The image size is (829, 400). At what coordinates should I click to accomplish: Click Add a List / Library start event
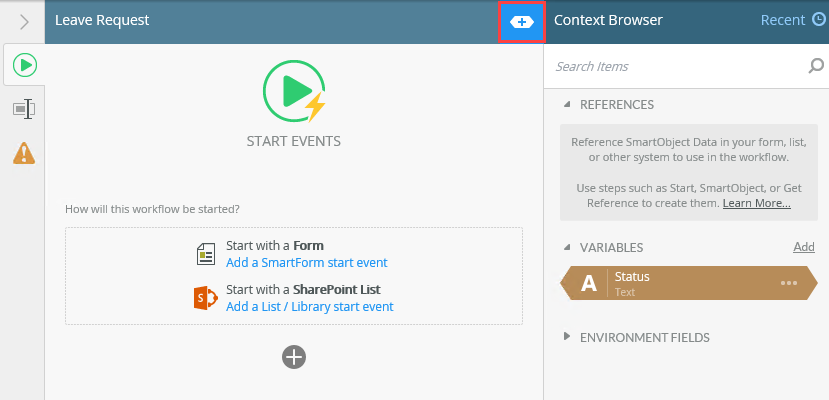(x=309, y=307)
